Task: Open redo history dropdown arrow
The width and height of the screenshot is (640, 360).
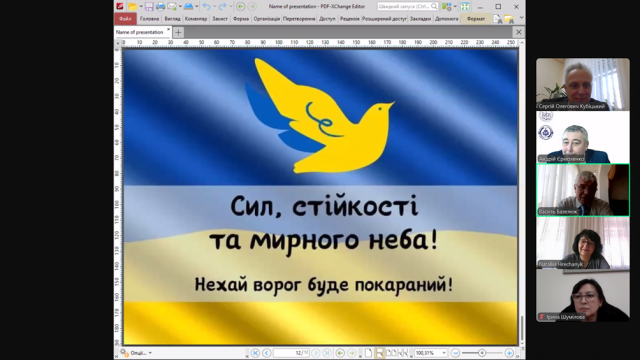Action: 230,7
